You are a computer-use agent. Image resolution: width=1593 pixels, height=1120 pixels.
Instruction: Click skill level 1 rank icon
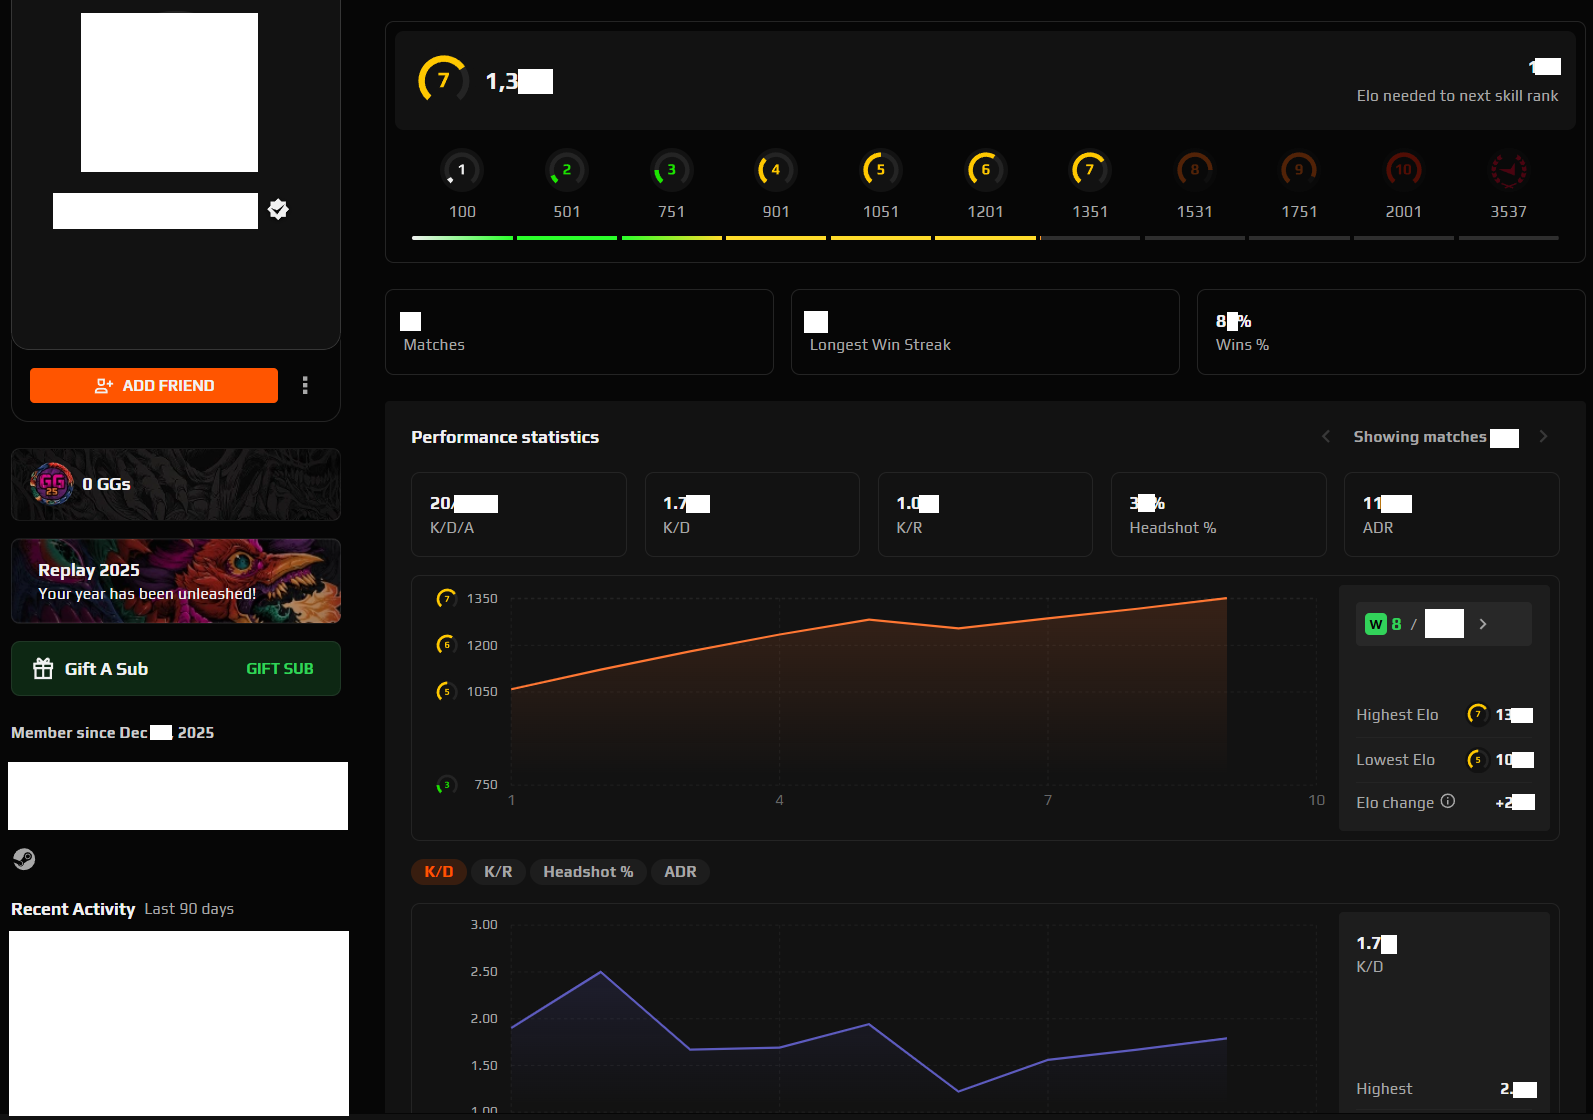coord(462,170)
